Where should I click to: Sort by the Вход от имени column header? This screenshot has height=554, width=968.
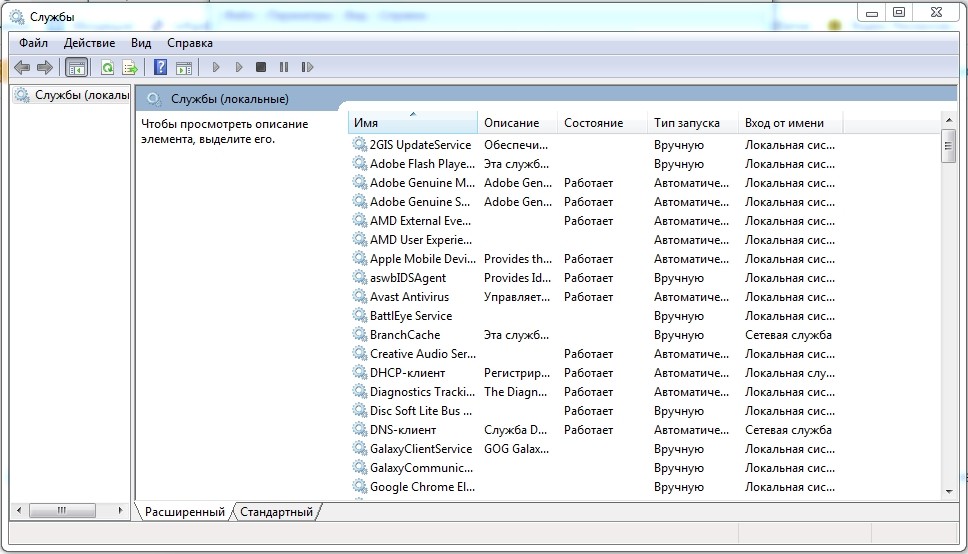(x=790, y=122)
